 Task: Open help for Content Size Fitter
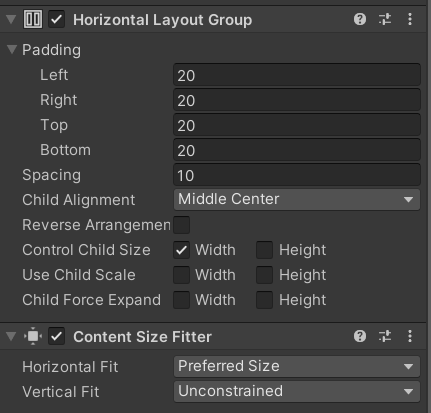coord(360,336)
